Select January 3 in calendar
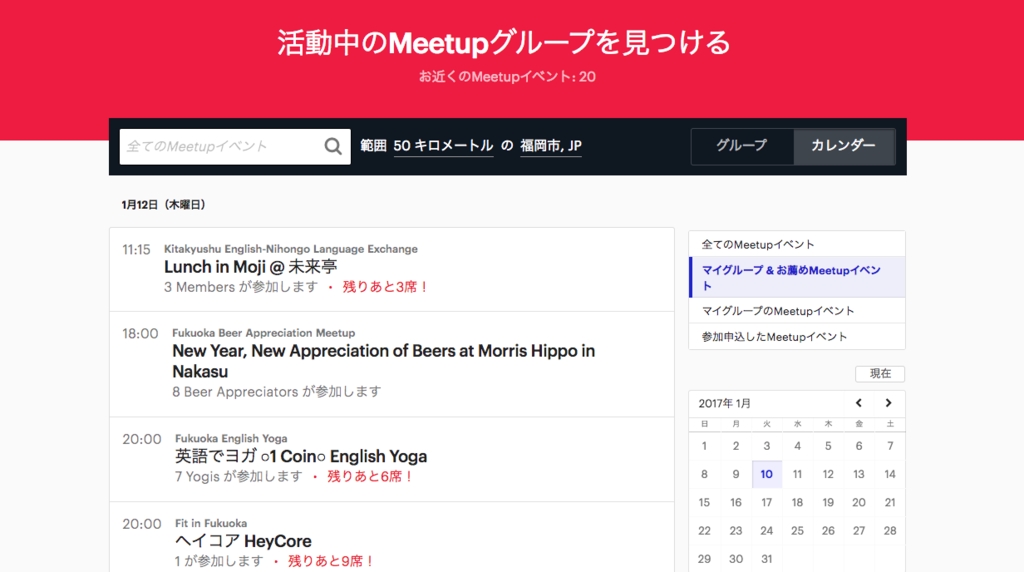This screenshot has height=572, width=1024. coord(767,446)
